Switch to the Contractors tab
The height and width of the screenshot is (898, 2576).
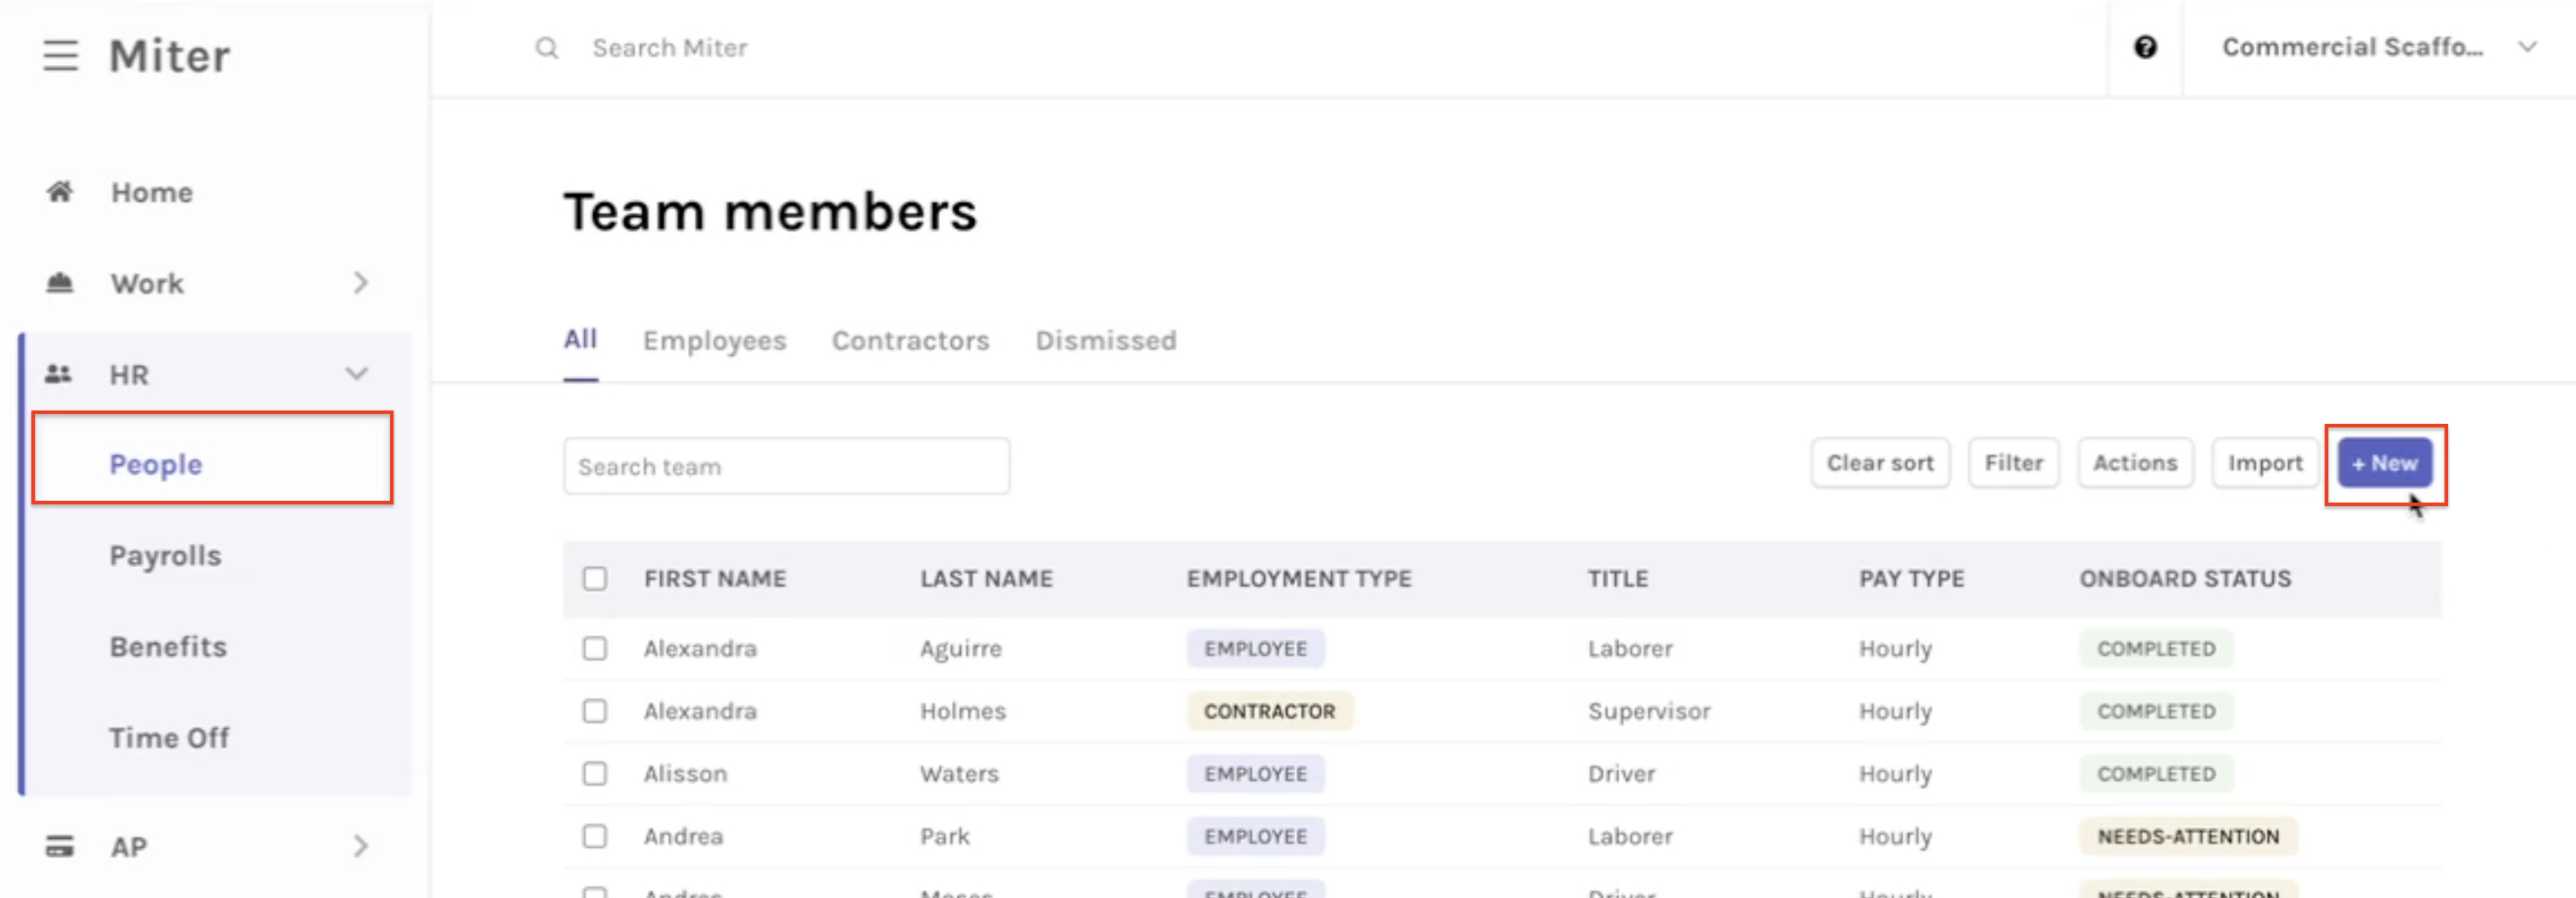point(910,341)
